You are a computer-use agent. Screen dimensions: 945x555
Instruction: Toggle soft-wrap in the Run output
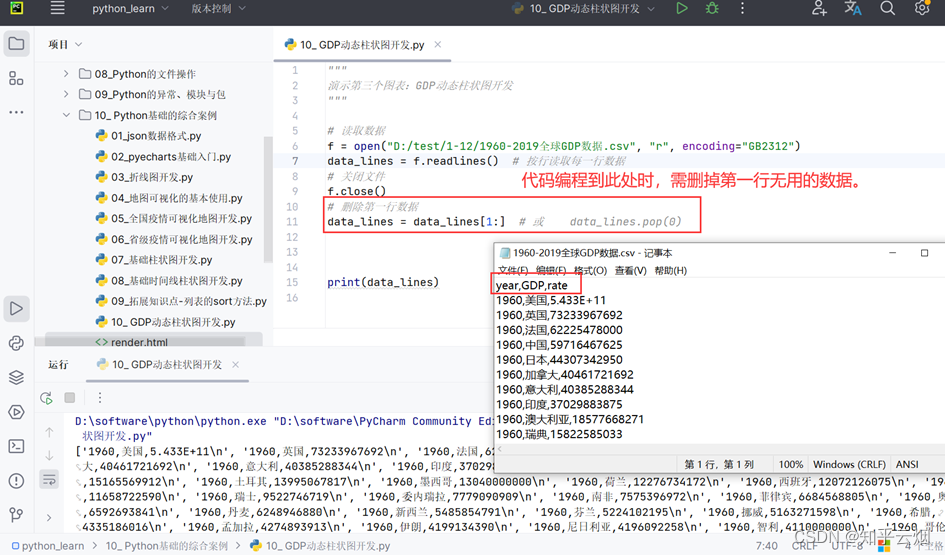pyautogui.click(x=49, y=480)
